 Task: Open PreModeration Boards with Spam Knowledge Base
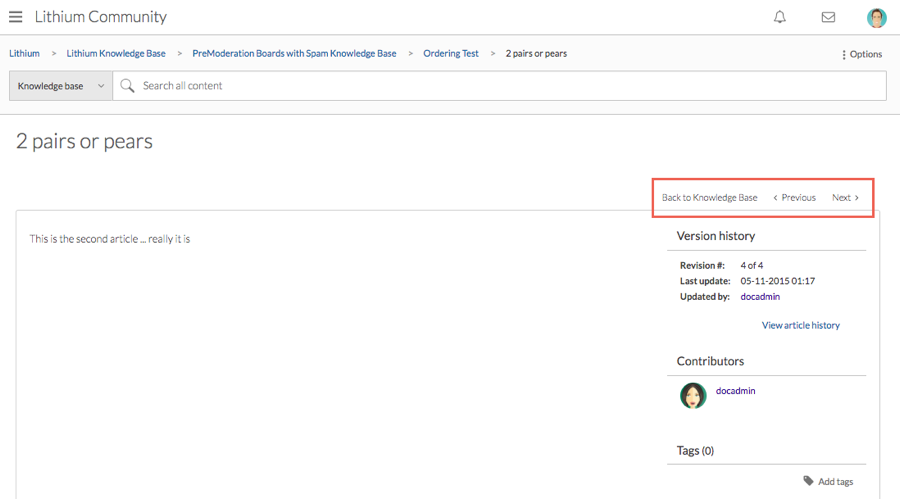[294, 53]
